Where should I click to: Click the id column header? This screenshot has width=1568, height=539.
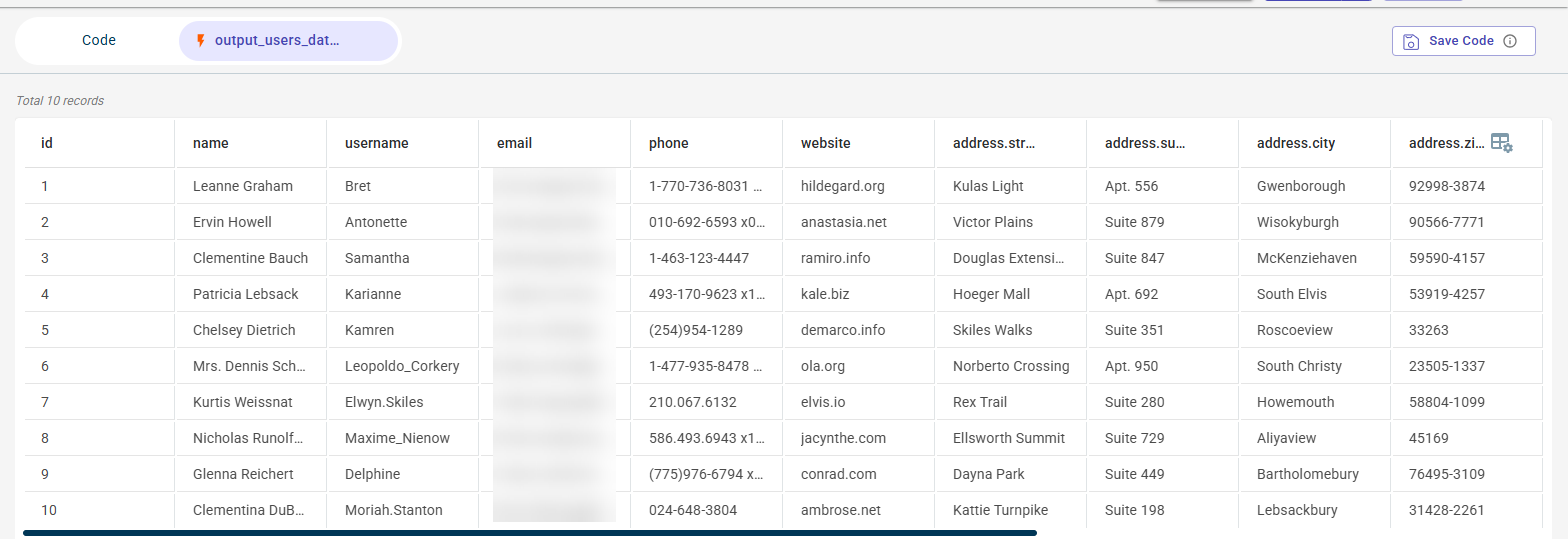[47, 143]
